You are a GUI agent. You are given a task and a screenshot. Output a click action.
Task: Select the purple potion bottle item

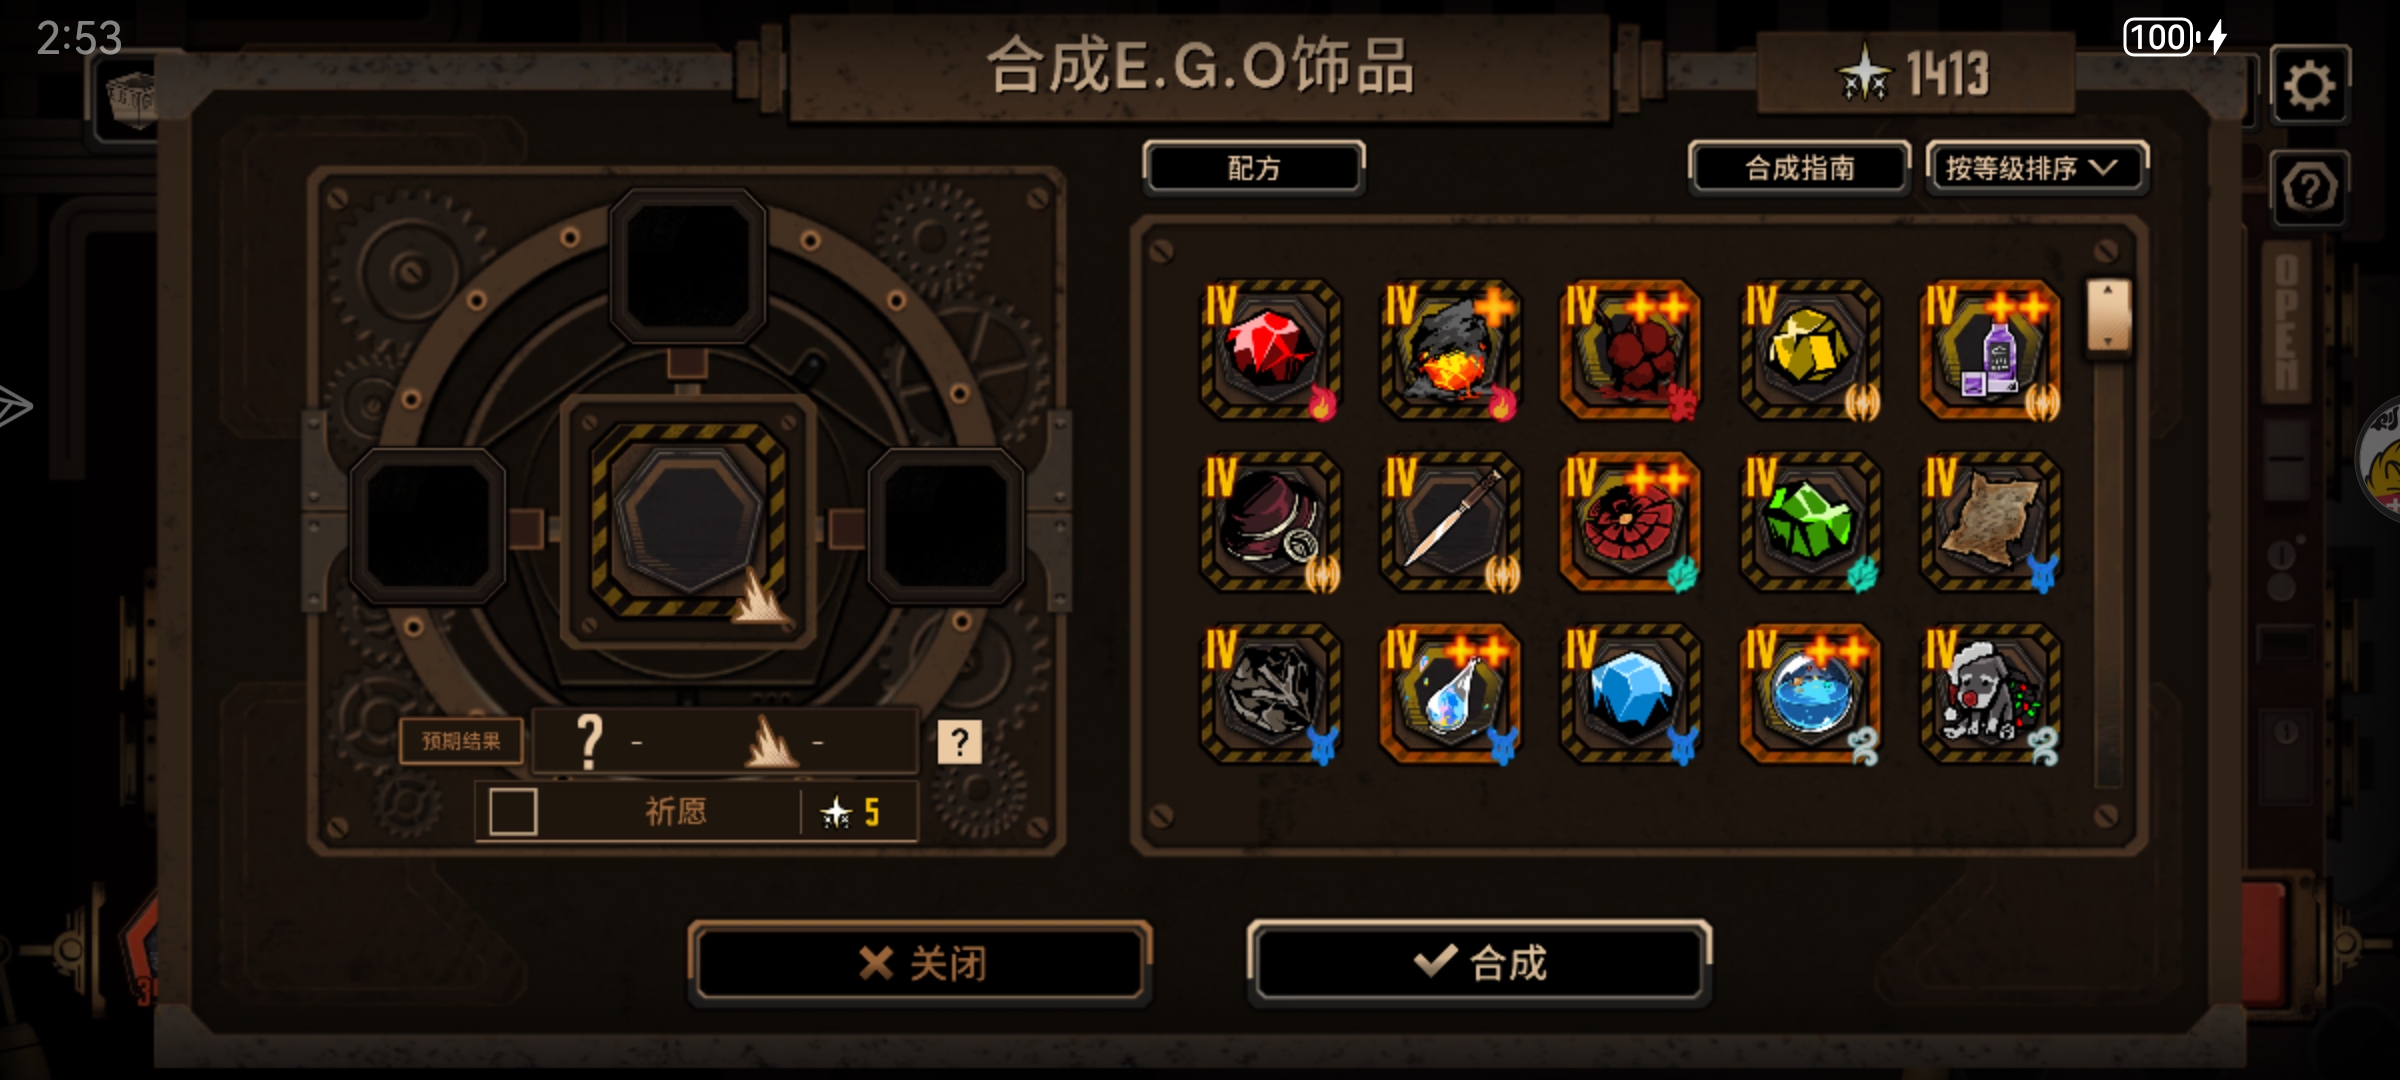click(1990, 349)
